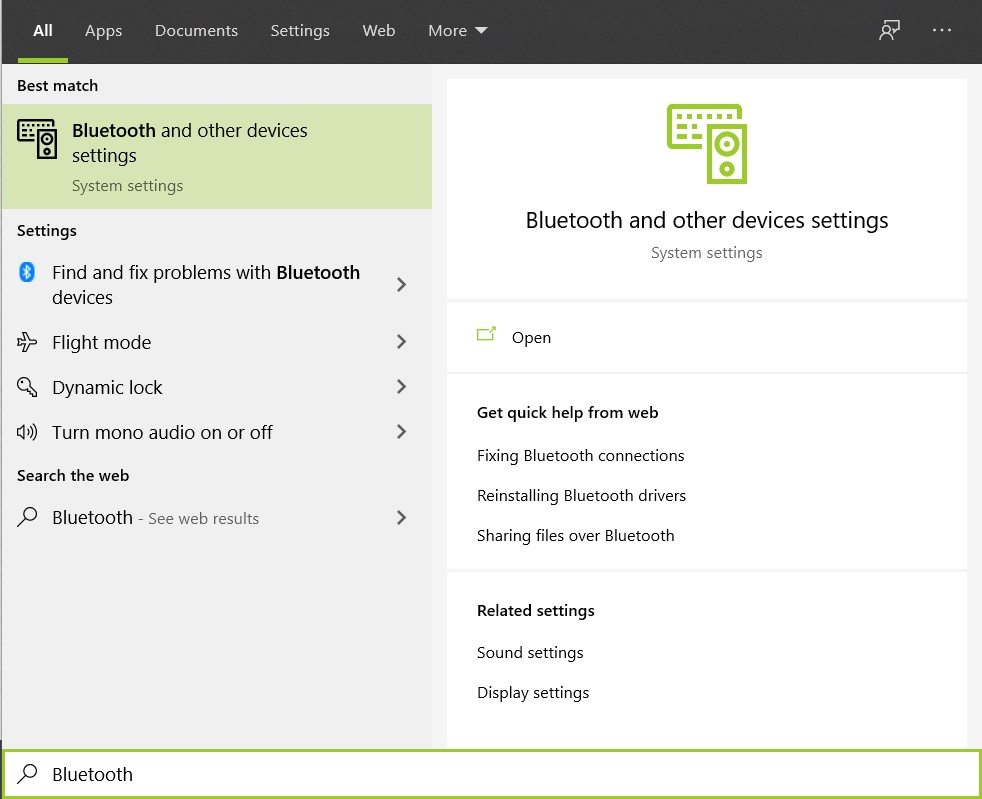The width and height of the screenshot is (982, 799).
Task: Click the magnifier icon in the search box
Action: pos(28,774)
